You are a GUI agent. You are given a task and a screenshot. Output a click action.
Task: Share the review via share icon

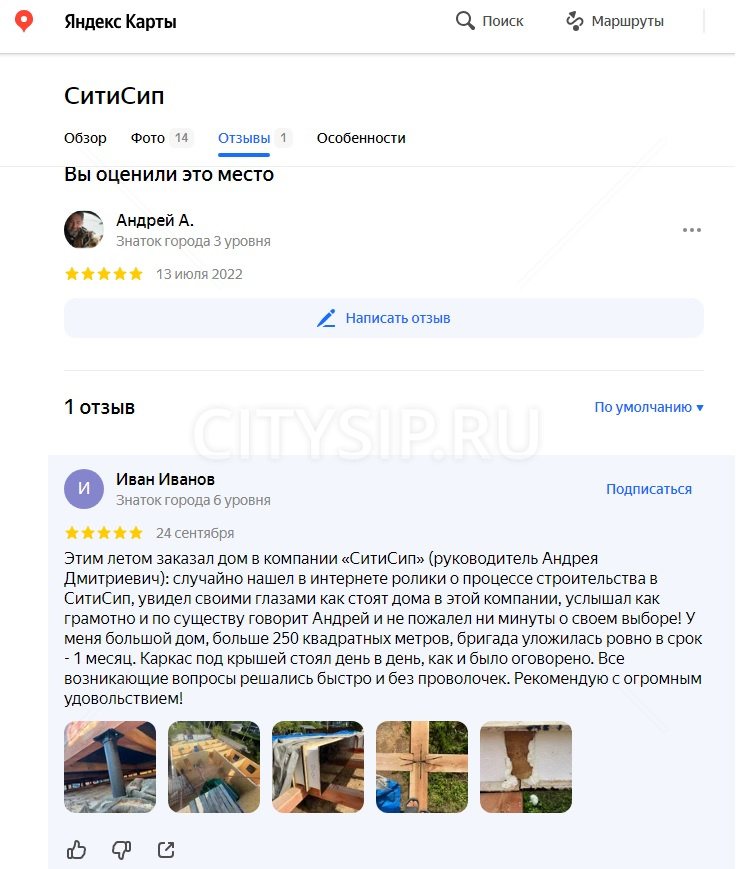click(x=166, y=850)
